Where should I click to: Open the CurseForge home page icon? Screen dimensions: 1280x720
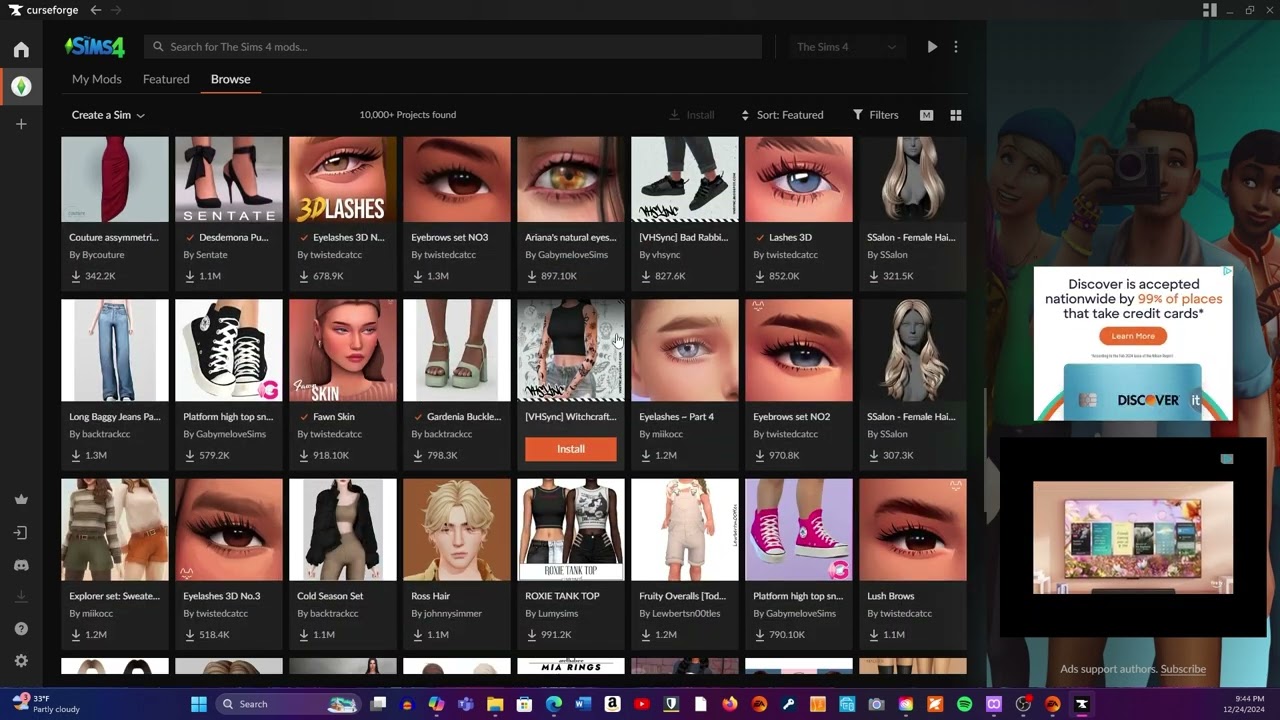[21, 50]
